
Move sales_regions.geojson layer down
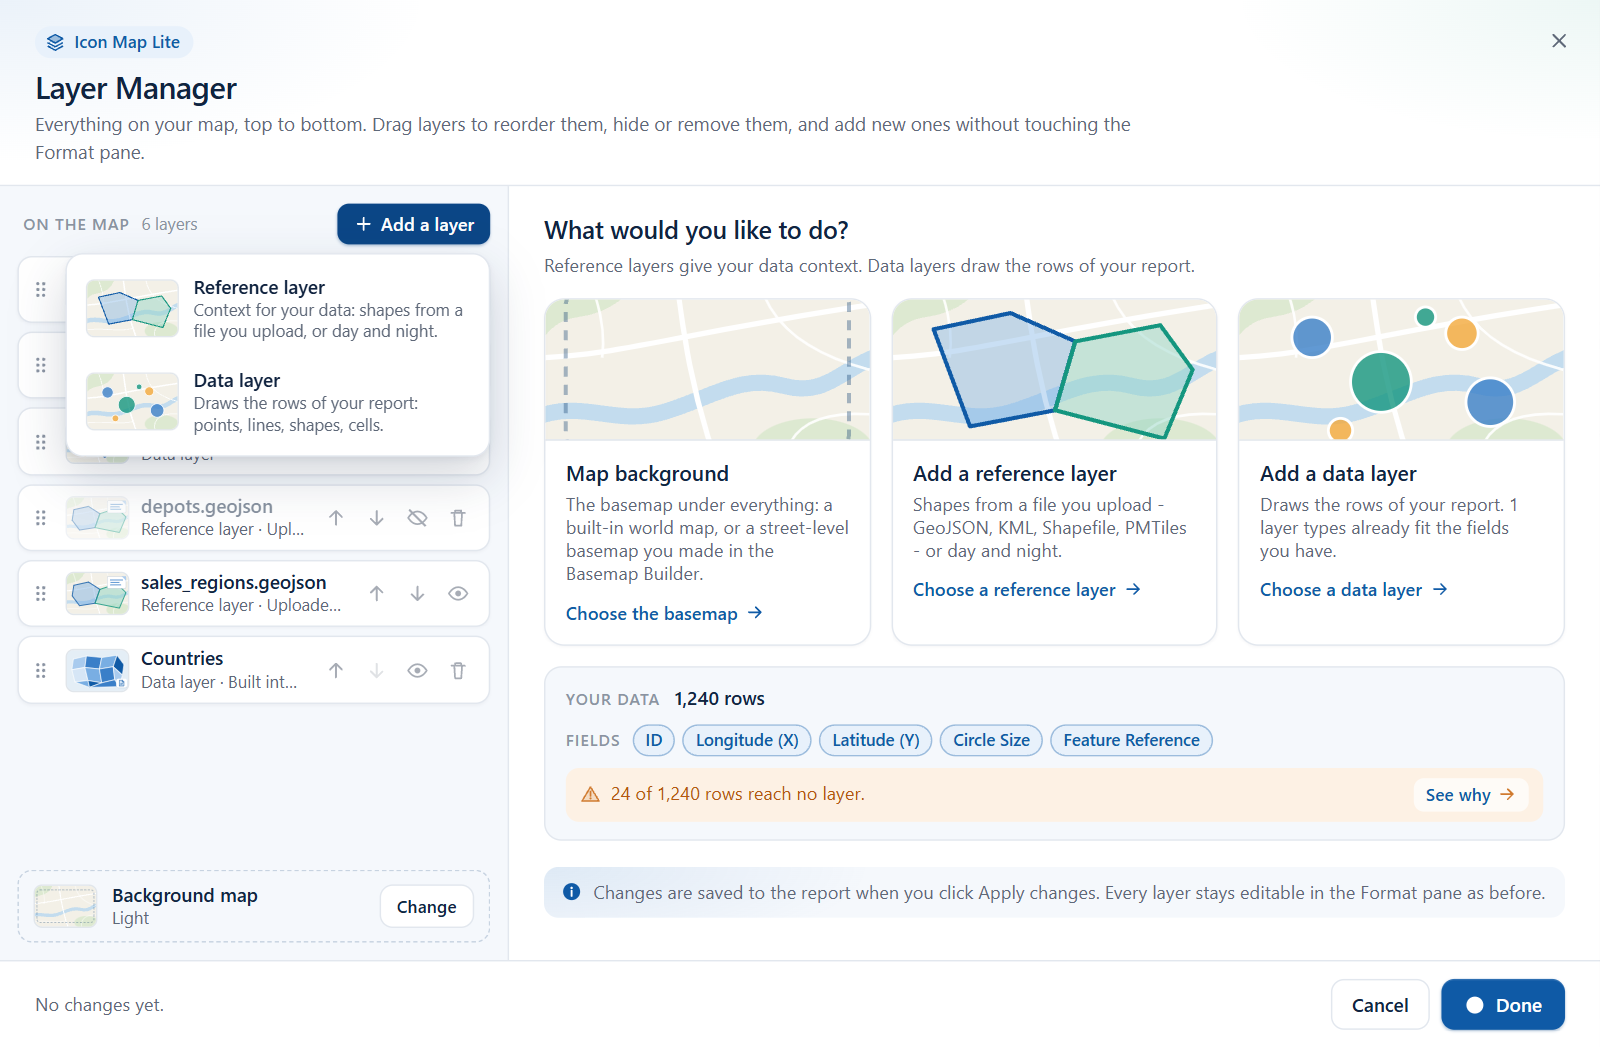coord(417,594)
